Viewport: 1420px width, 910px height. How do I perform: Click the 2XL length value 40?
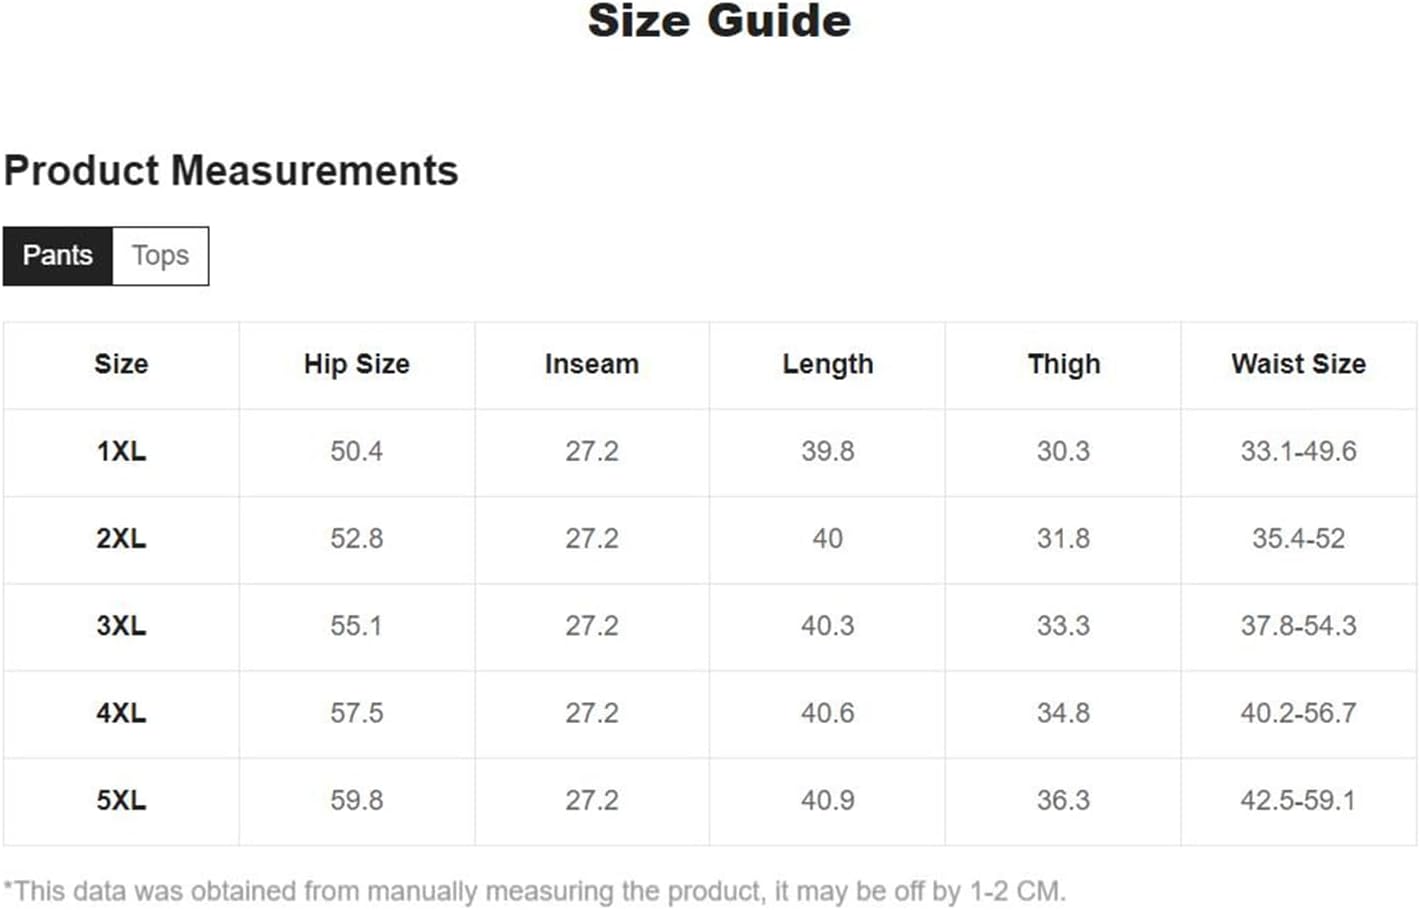(828, 539)
